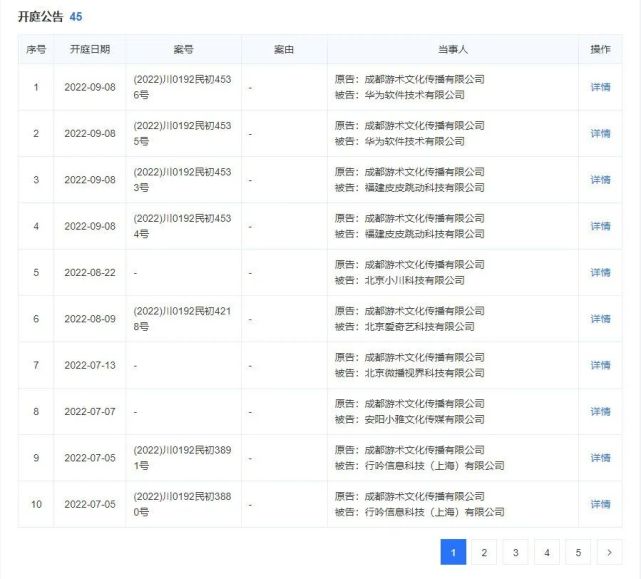Open 详情 for case 民初4536号
This screenshot has width=641, height=579.
coord(600,87)
